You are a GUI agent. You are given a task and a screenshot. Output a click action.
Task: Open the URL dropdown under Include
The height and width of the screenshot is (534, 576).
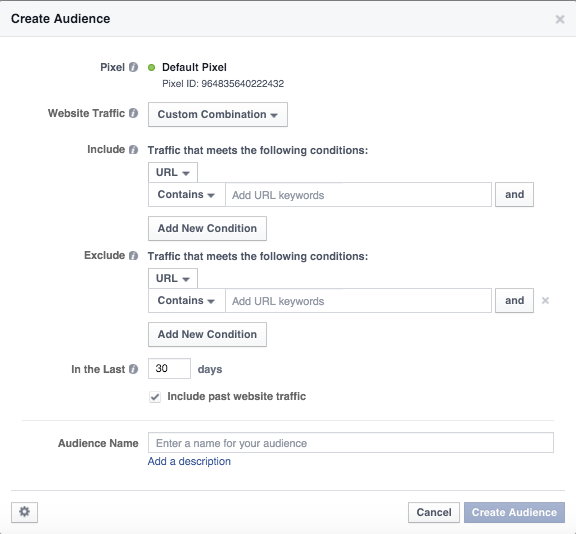[x=173, y=172]
